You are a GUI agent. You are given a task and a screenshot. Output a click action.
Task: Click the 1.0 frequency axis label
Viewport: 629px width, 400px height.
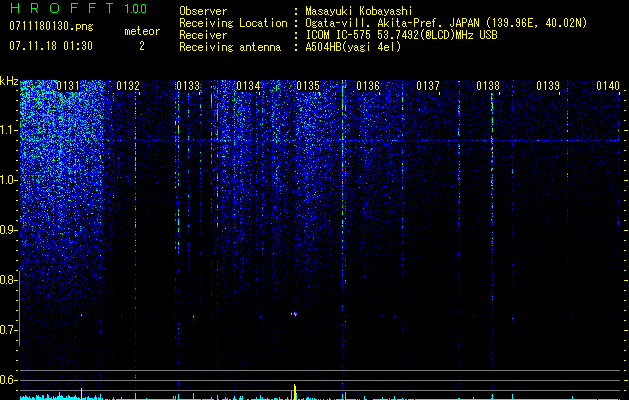point(9,180)
